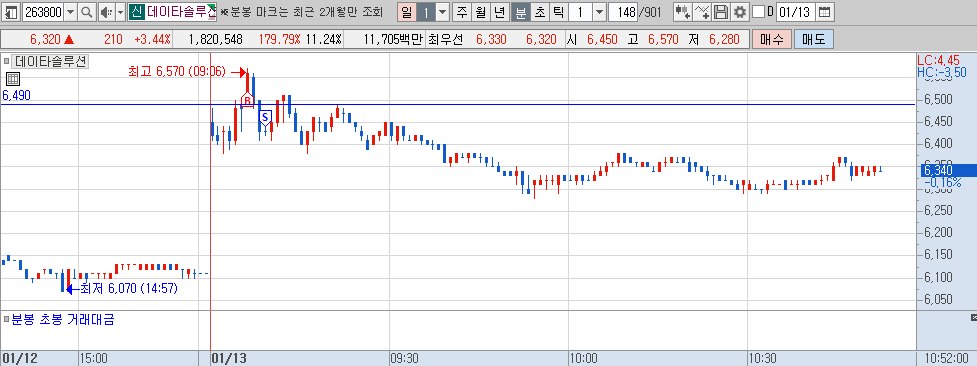The width and height of the screenshot is (977, 366).
Task: Switch to the 틱 tick period tab
Action: pos(559,11)
